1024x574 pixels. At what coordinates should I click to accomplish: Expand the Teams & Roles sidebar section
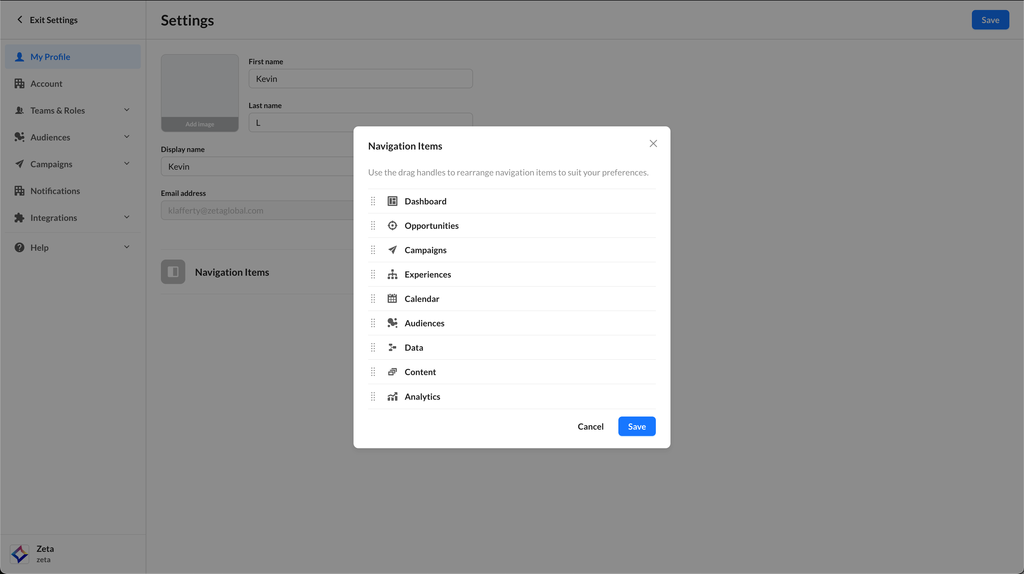pyautogui.click(x=126, y=110)
